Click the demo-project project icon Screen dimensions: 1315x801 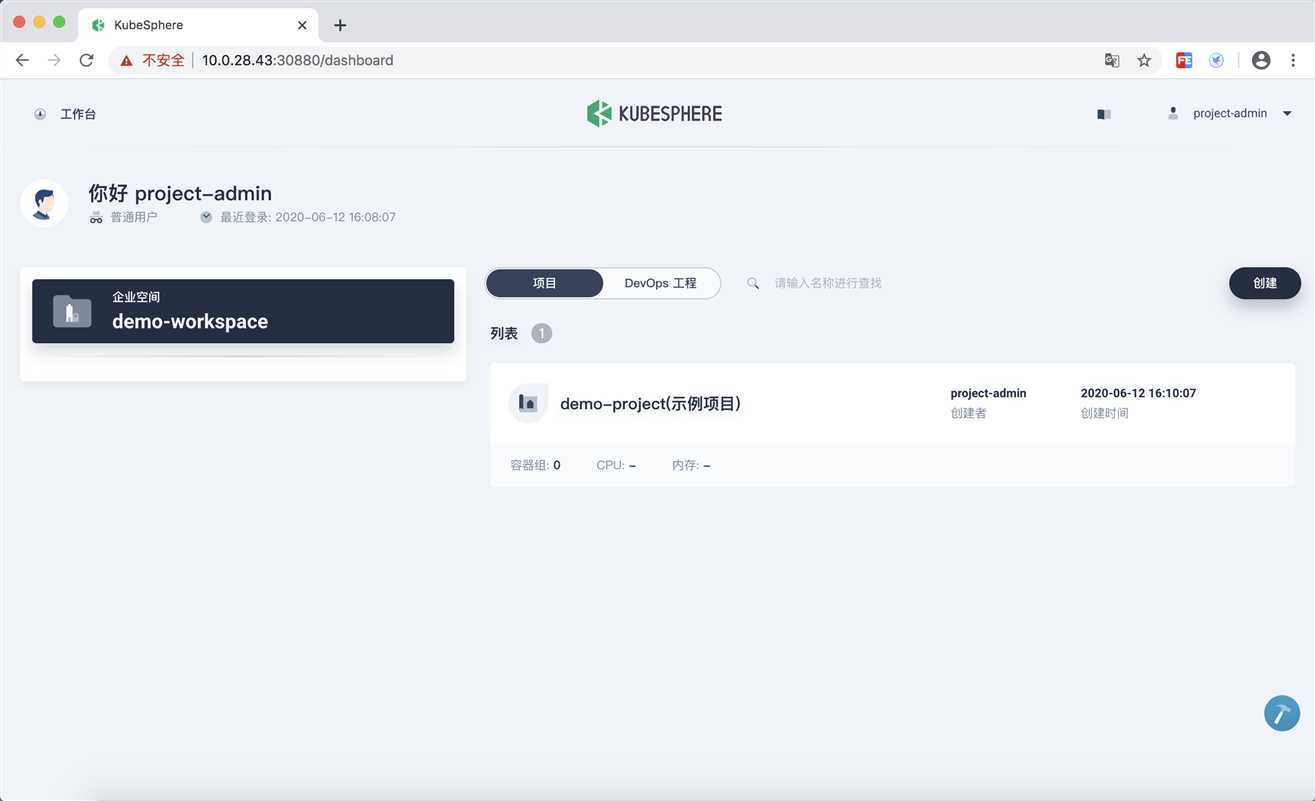pyautogui.click(x=528, y=404)
